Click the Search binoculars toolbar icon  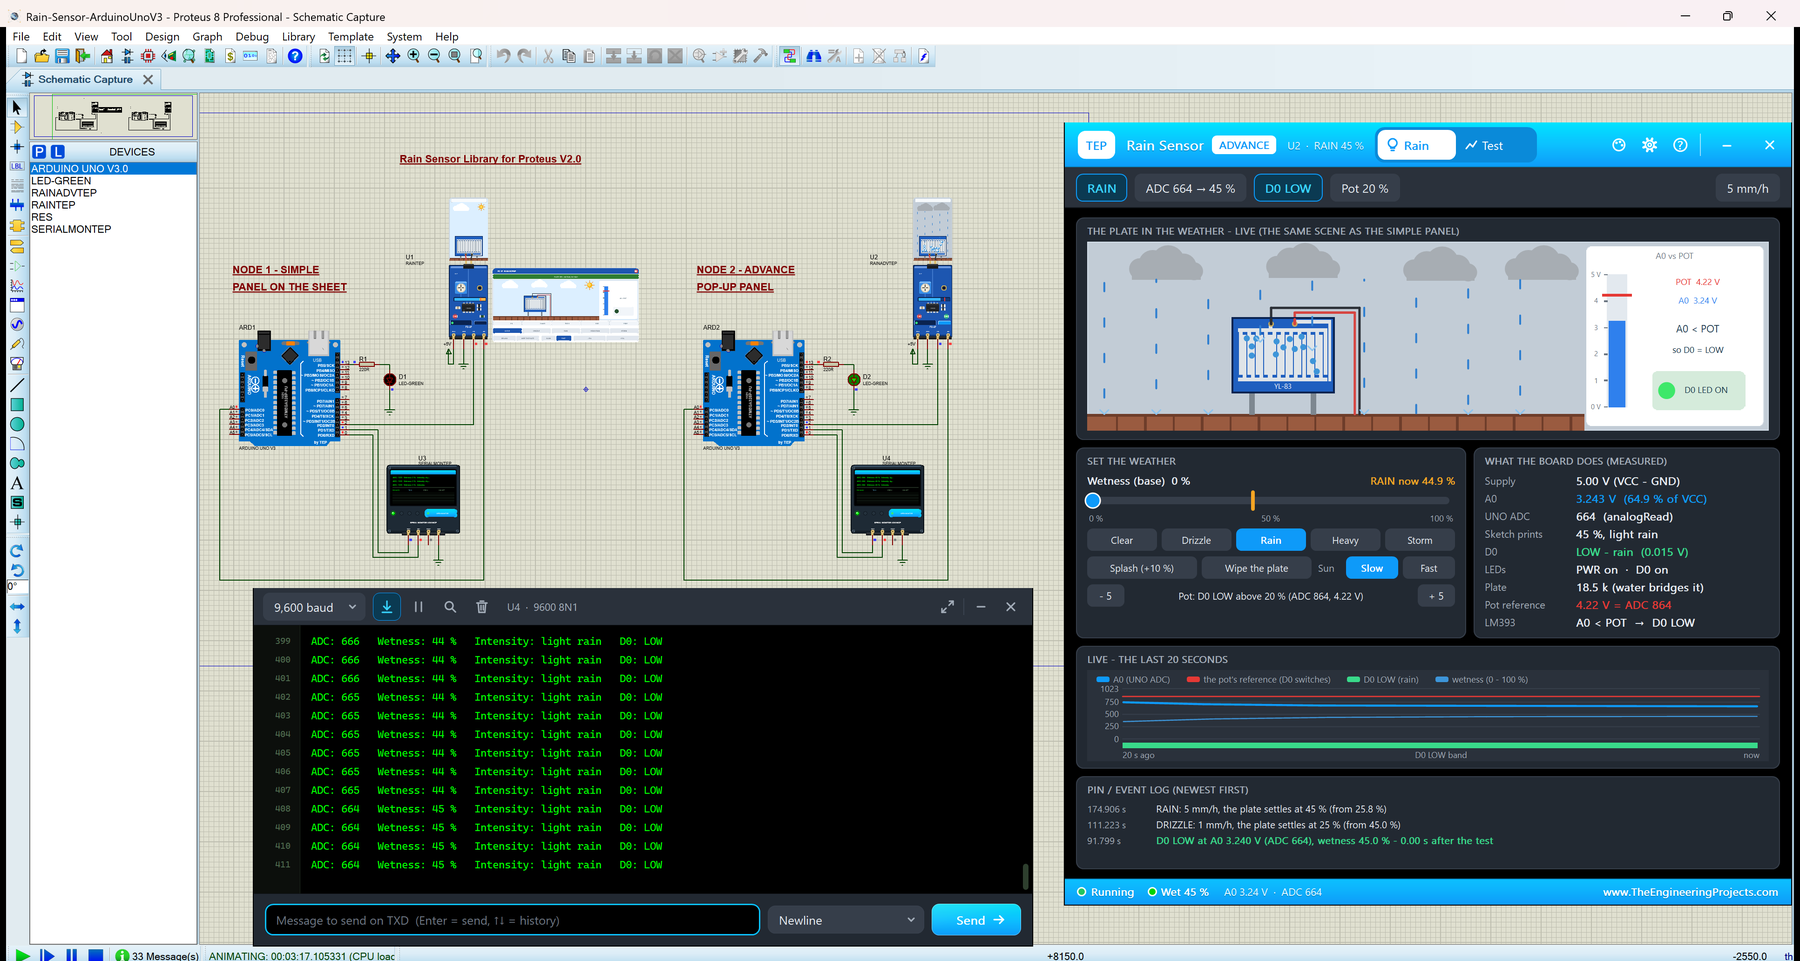point(814,56)
